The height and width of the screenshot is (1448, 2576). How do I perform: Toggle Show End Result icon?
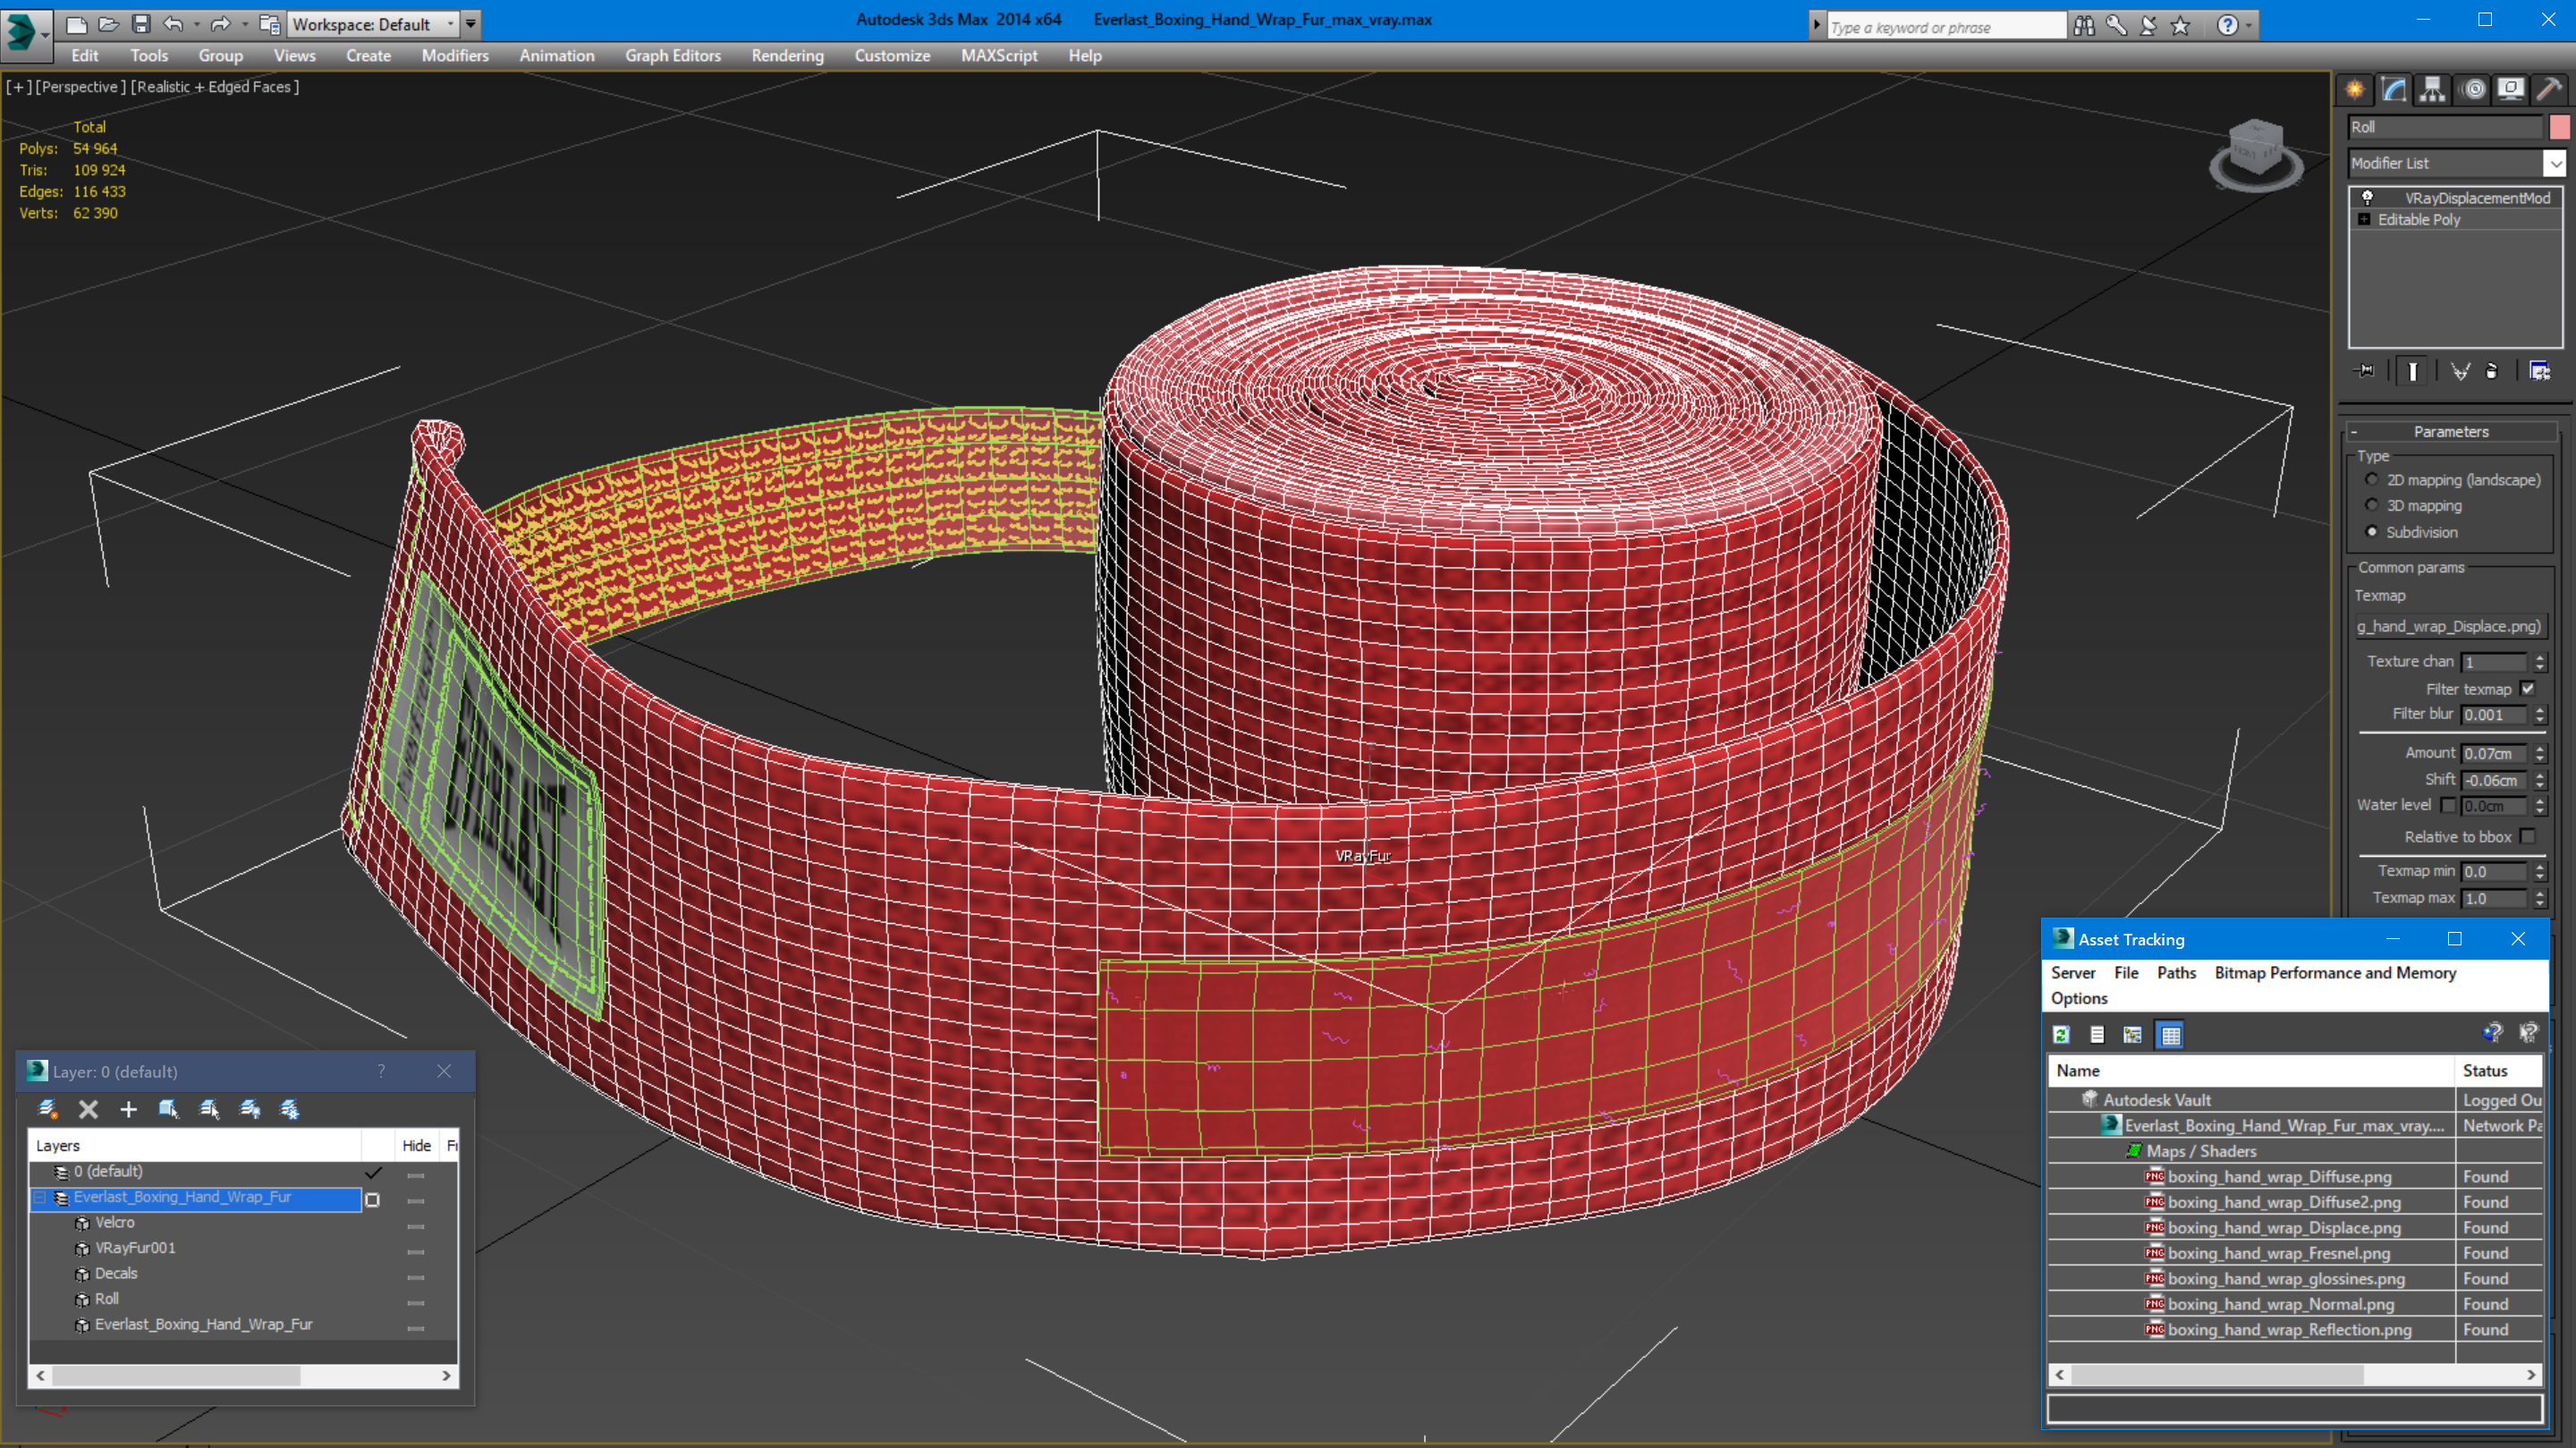2412,371
